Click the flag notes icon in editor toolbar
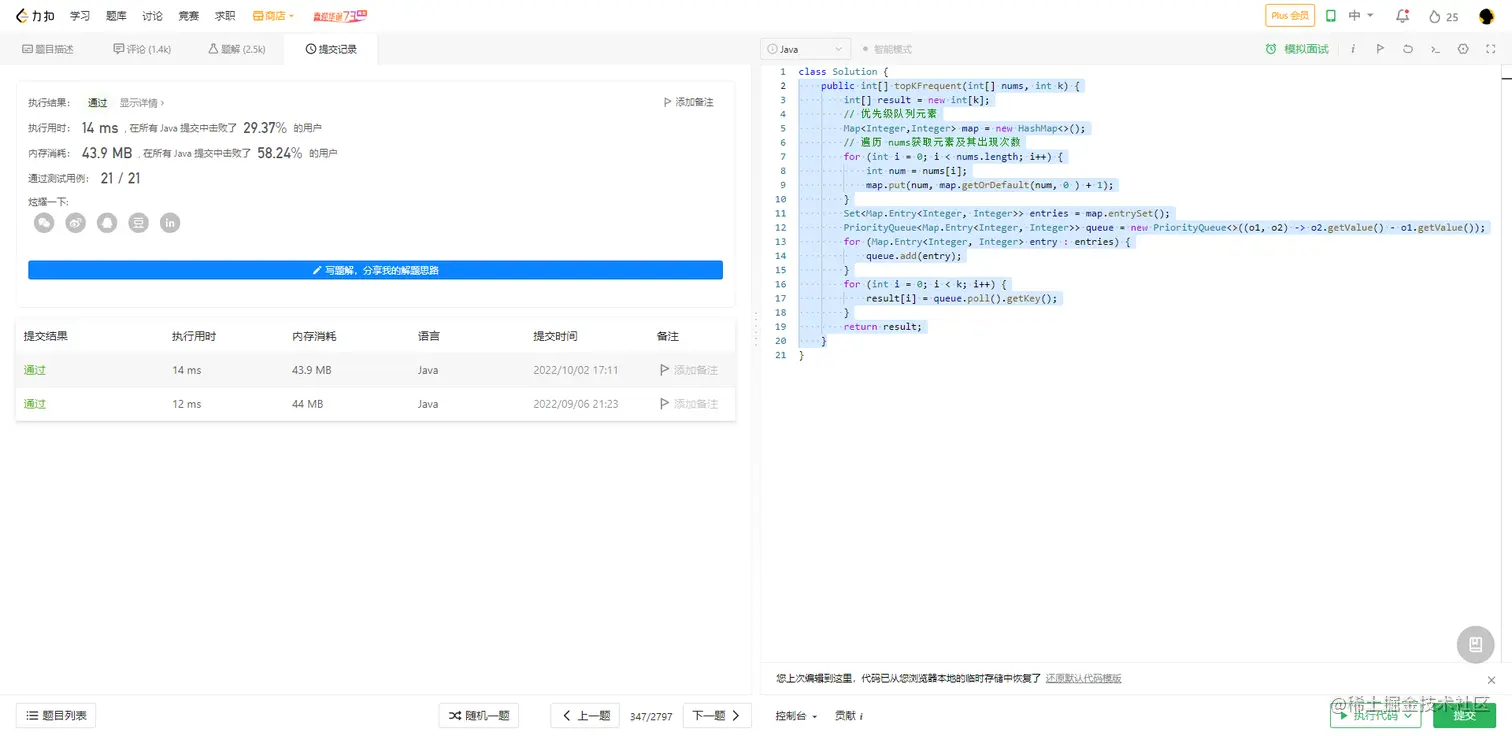This screenshot has width=1512, height=736. coord(1380,49)
